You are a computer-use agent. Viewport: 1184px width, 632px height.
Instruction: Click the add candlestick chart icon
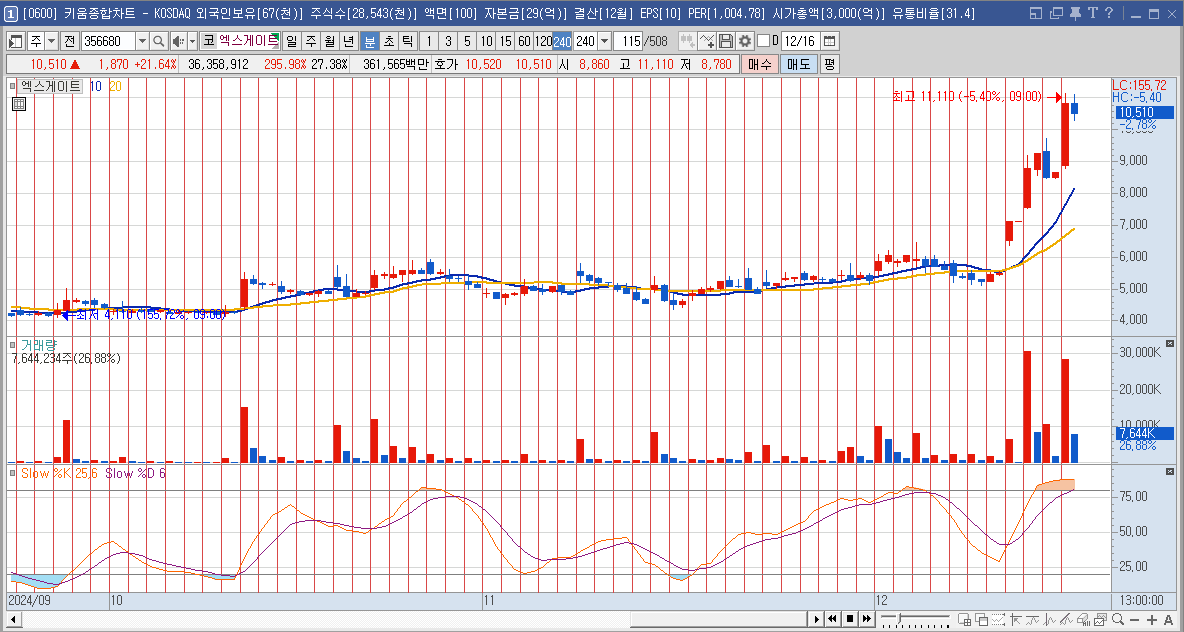click(687, 41)
